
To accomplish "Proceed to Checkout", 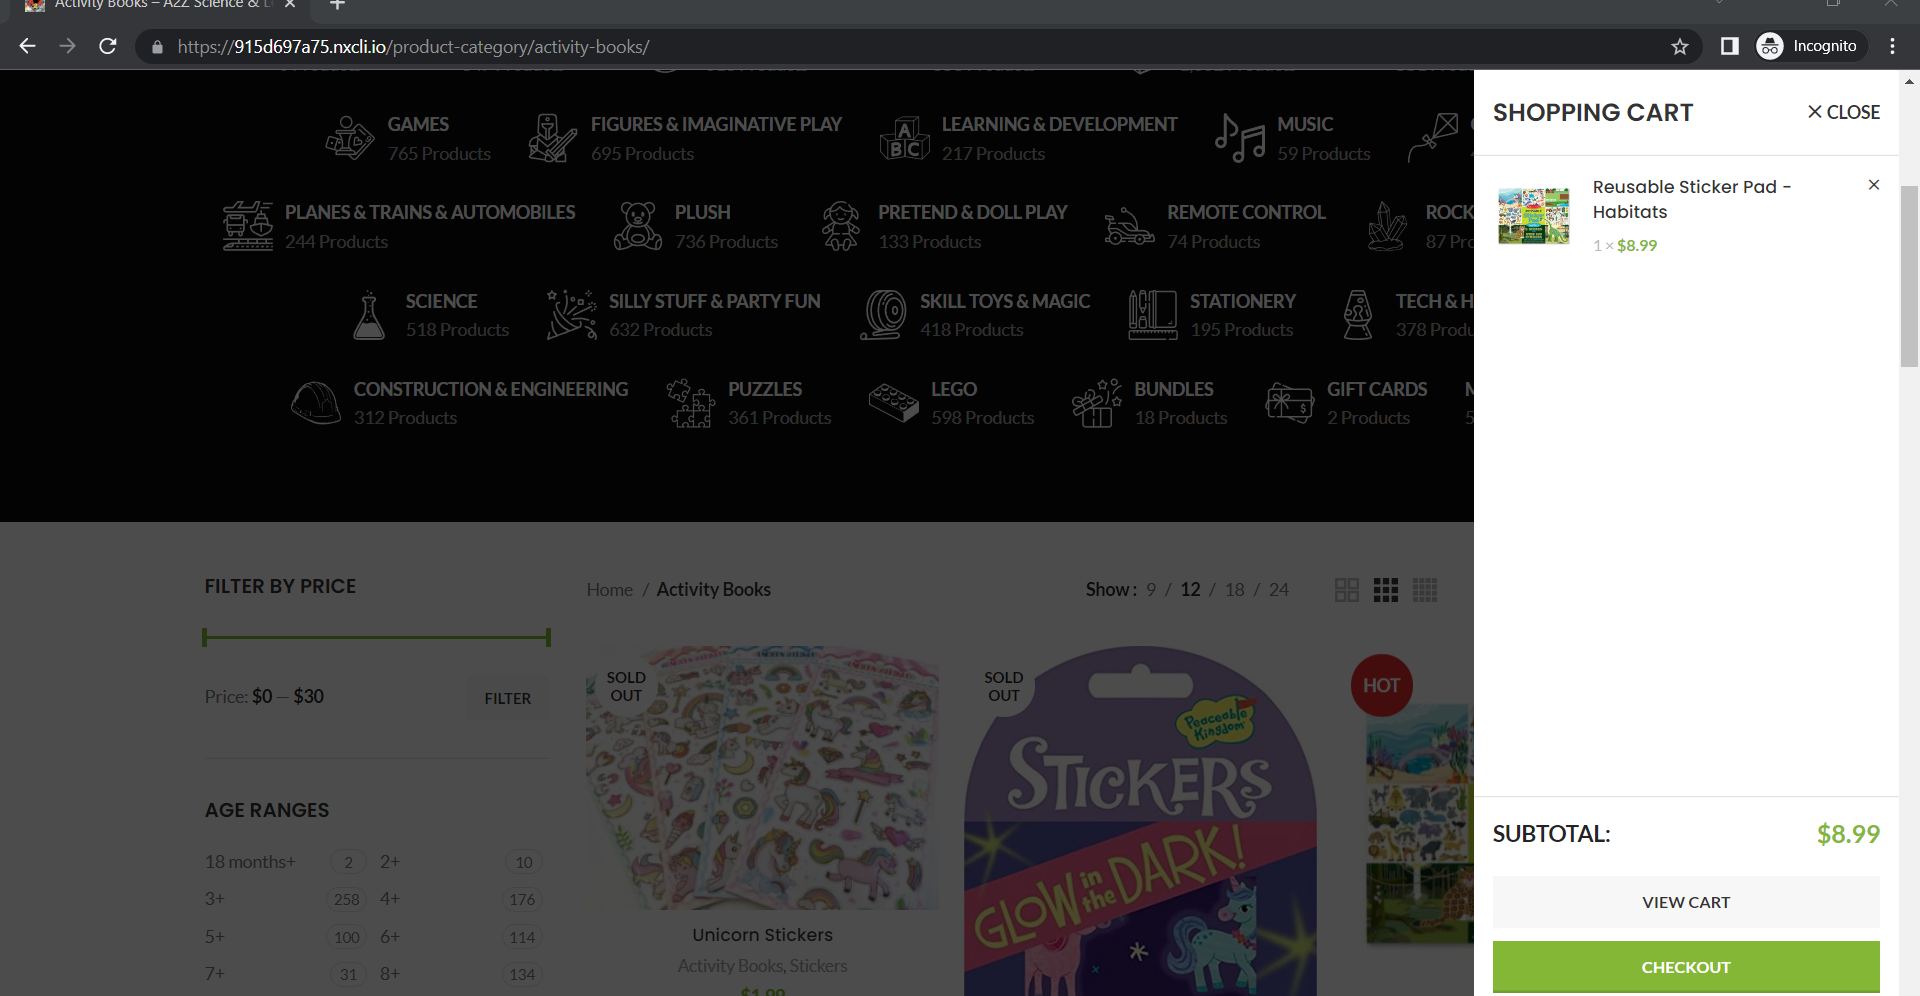I will pyautogui.click(x=1686, y=967).
